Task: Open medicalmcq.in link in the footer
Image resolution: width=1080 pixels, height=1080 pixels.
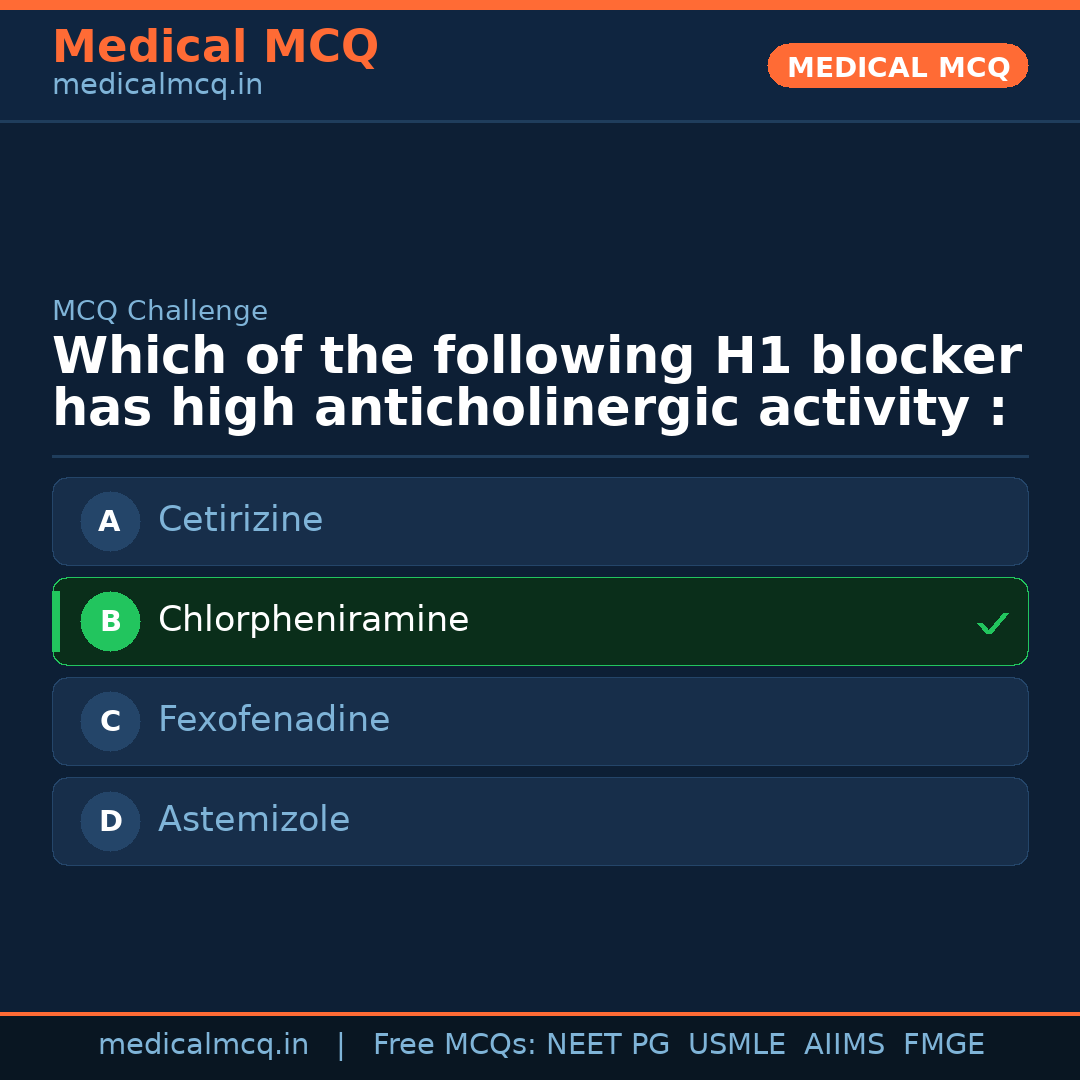Action: click(x=203, y=1045)
